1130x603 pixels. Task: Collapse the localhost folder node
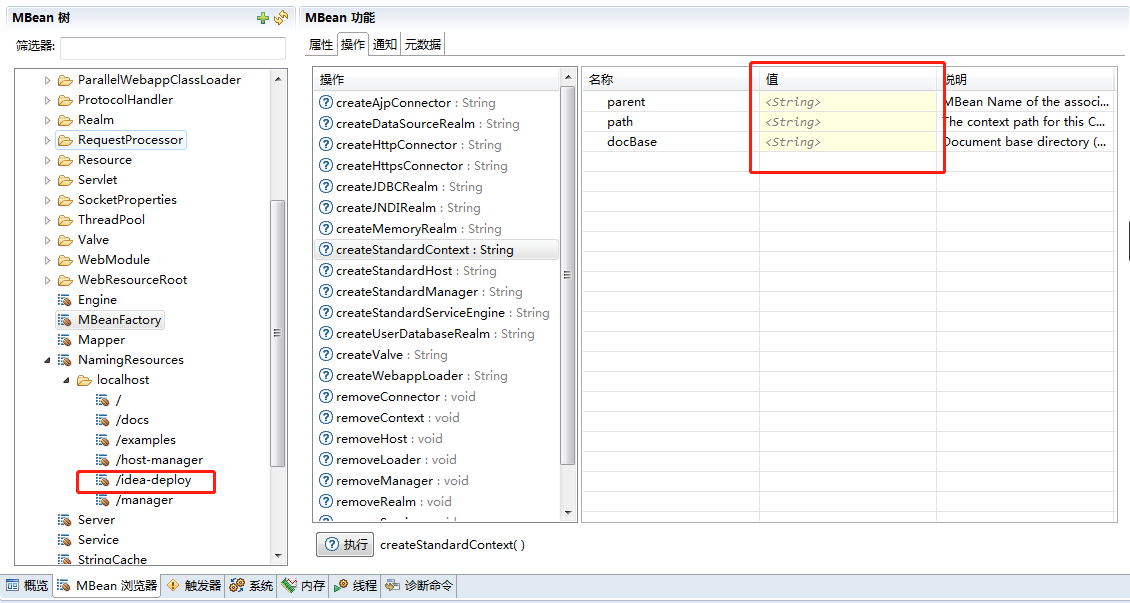click(x=66, y=380)
